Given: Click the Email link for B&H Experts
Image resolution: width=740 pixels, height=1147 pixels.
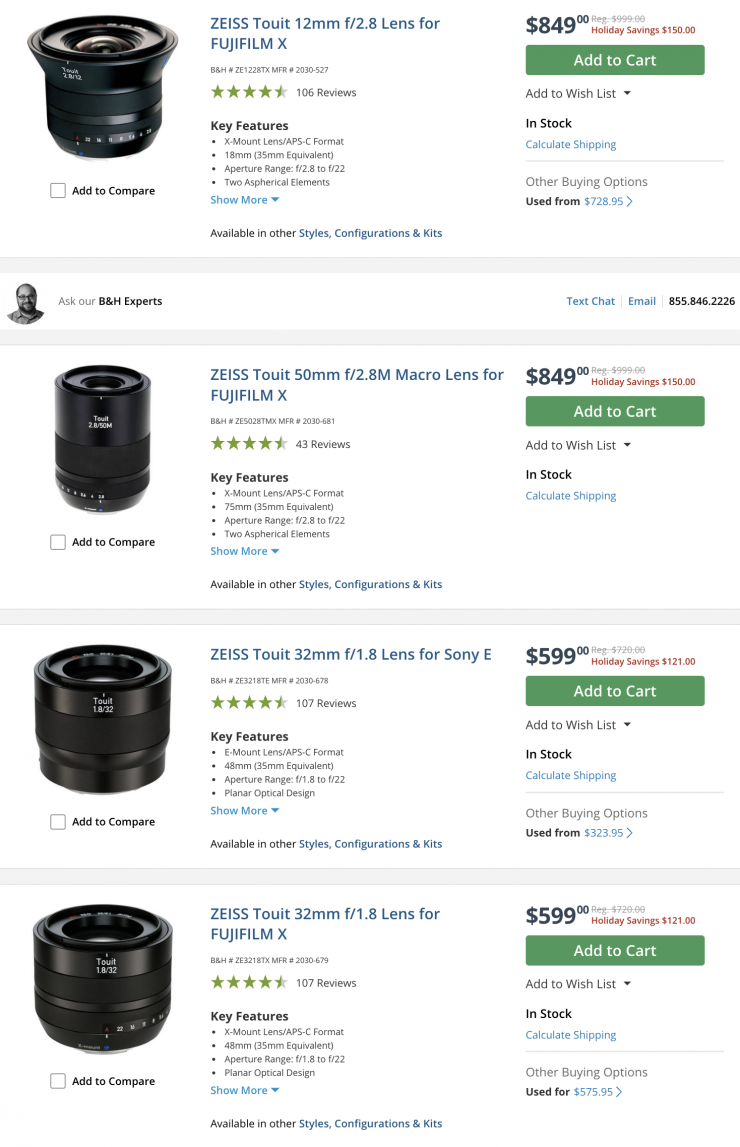Looking at the screenshot, I should 642,301.
